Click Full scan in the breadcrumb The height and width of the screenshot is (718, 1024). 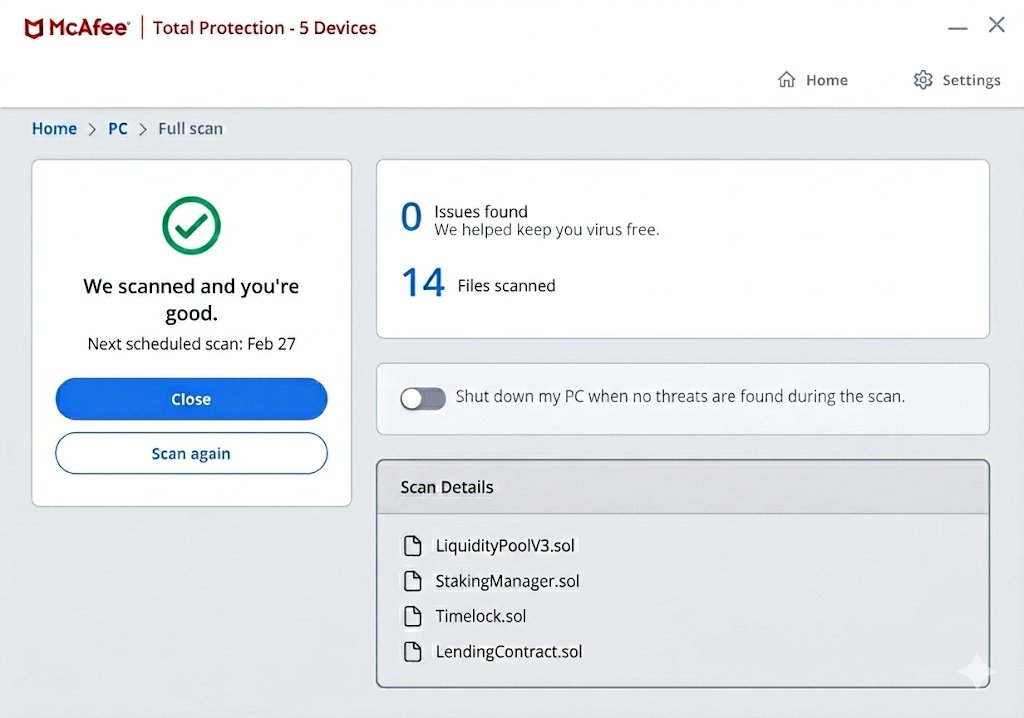[x=190, y=129]
